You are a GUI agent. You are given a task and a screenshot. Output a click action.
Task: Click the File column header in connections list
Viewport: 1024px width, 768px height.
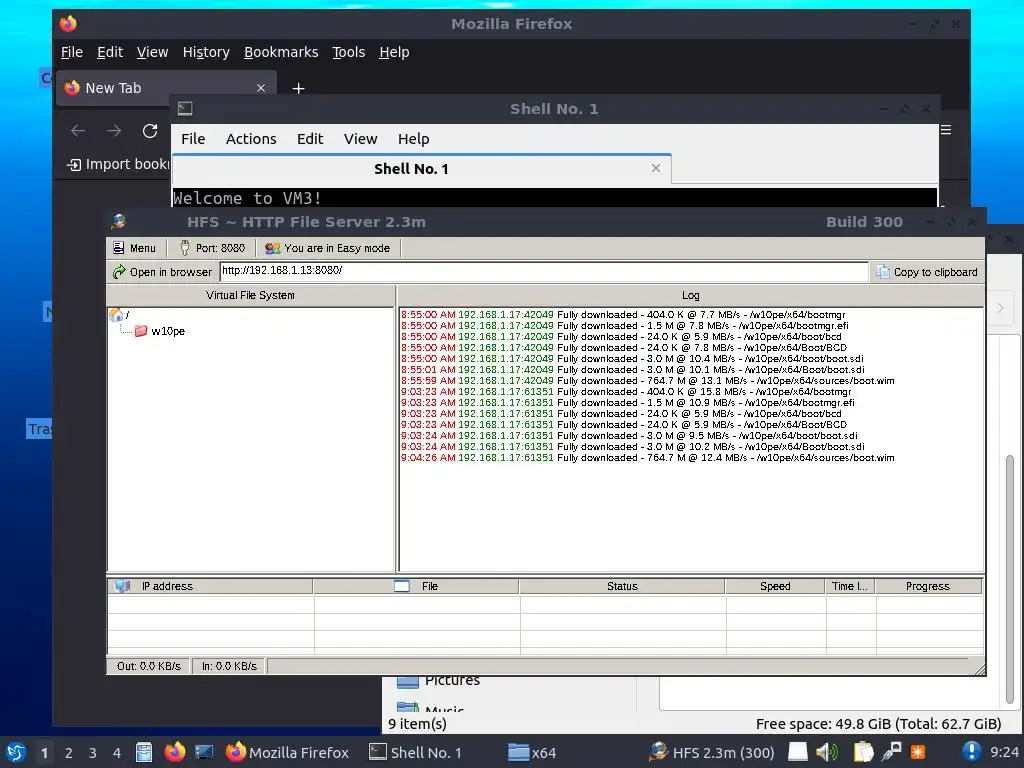point(416,586)
